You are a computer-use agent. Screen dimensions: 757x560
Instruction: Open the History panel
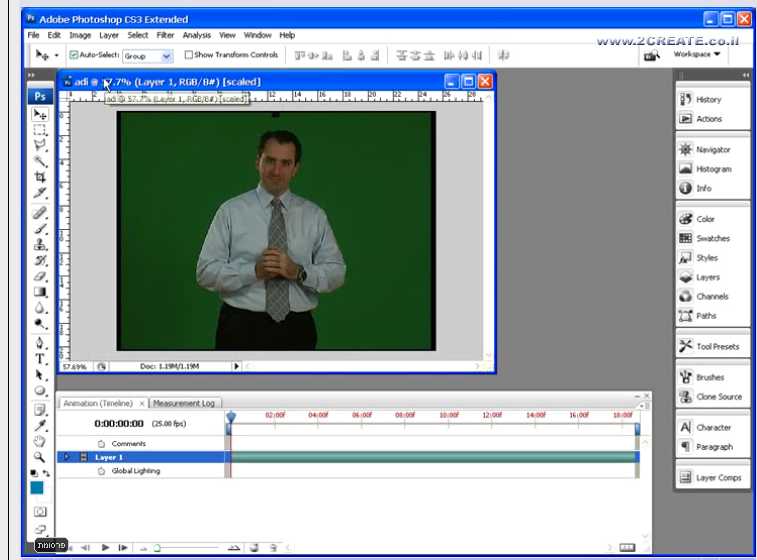tap(708, 99)
